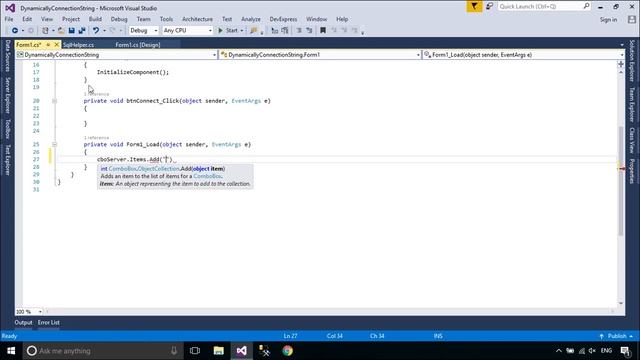This screenshot has height=360, width=640.
Task: Open the Data Sources side tab
Action: [x=7, y=56]
